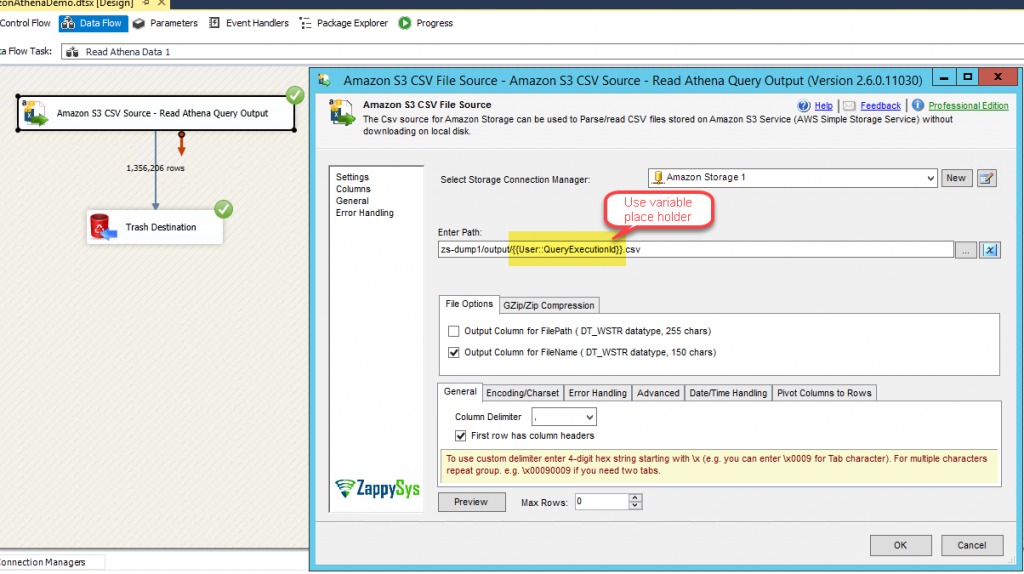Click the edit connection icon beside New

pos(988,178)
